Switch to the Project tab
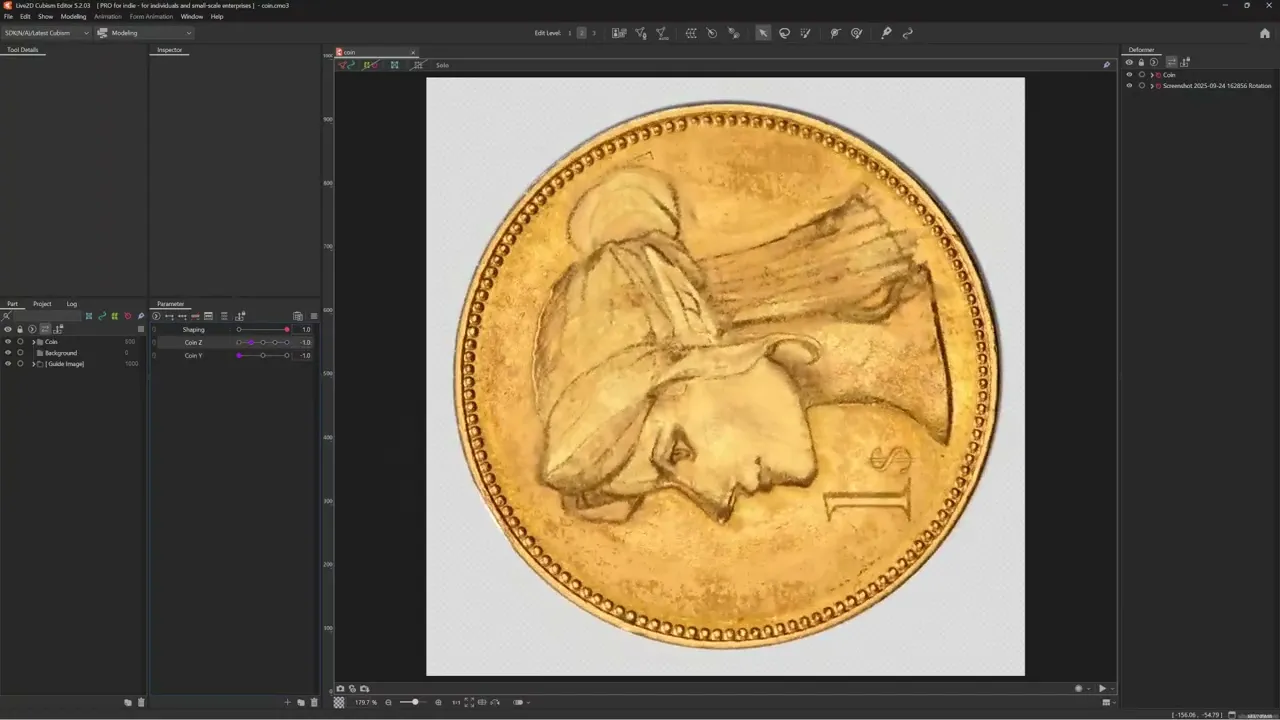Image resolution: width=1280 pixels, height=720 pixels. [x=42, y=304]
